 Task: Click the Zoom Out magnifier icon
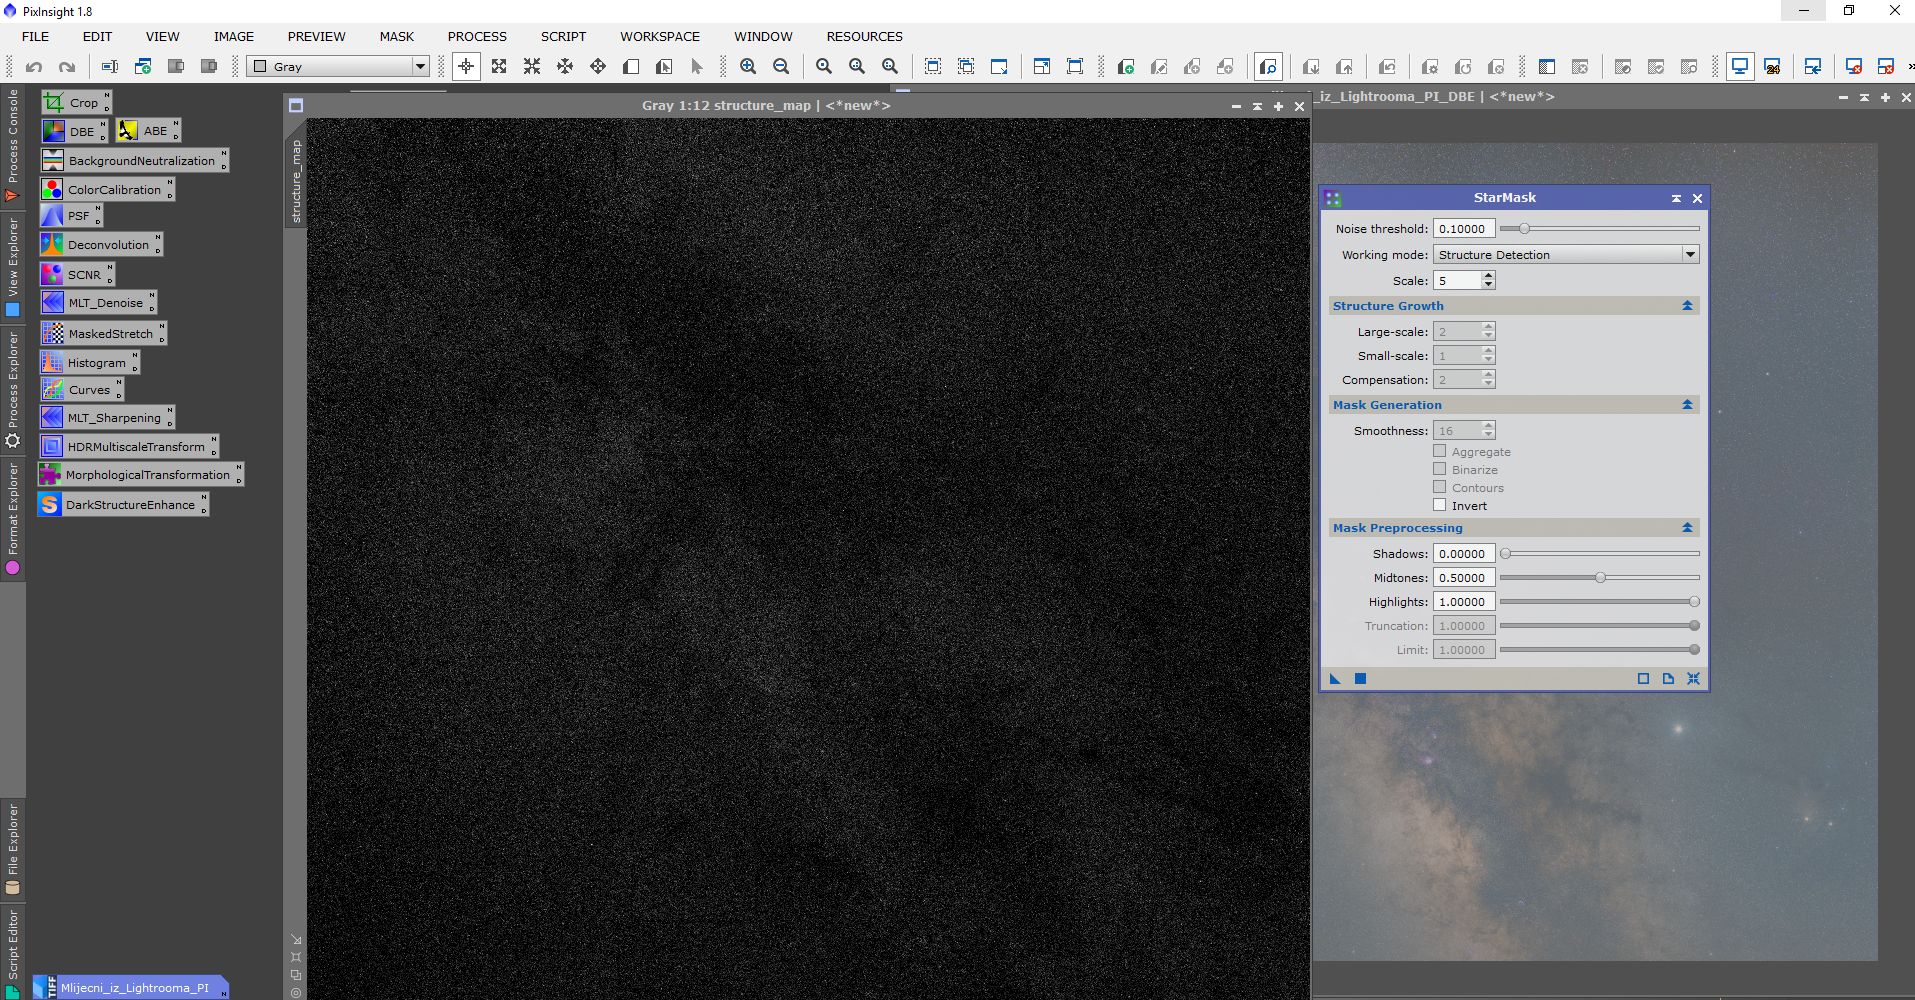(781, 67)
